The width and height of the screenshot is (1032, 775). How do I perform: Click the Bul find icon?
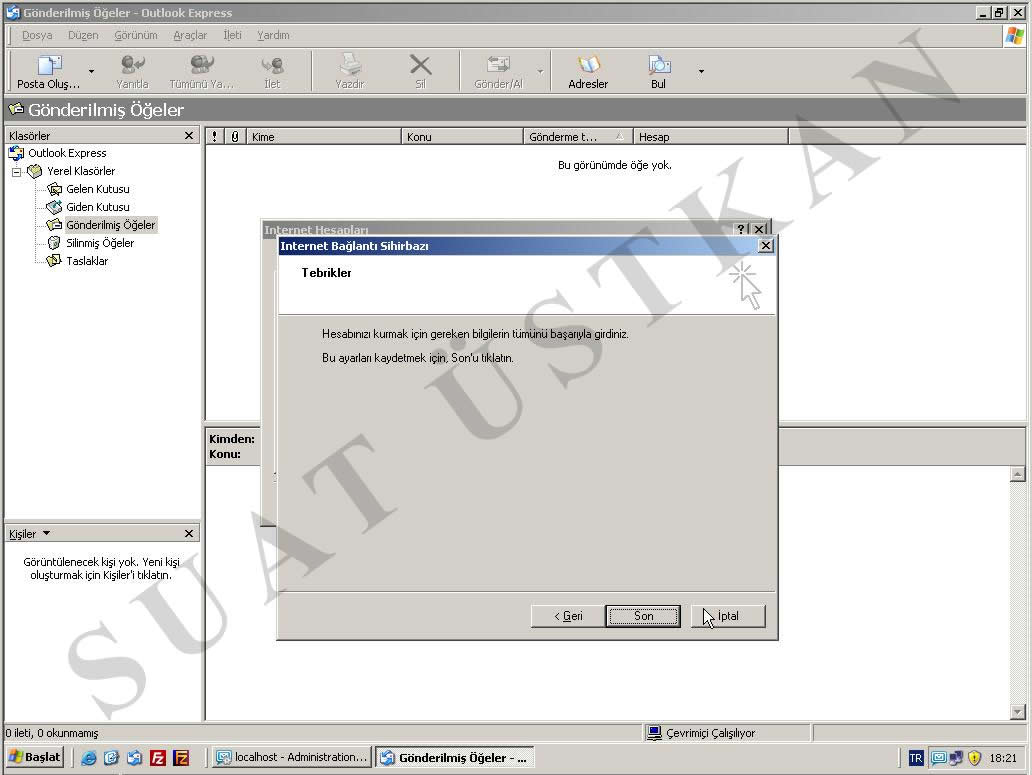659,71
